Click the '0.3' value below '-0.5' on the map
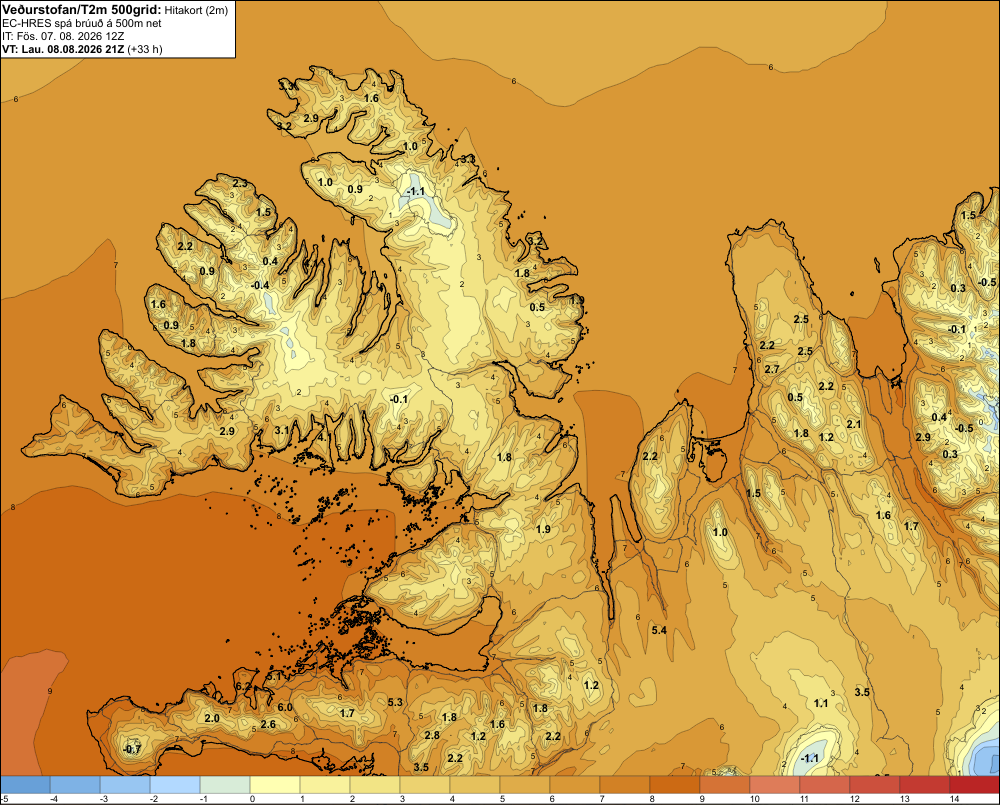Image resolution: width=1000 pixels, height=805 pixels. [950, 454]
